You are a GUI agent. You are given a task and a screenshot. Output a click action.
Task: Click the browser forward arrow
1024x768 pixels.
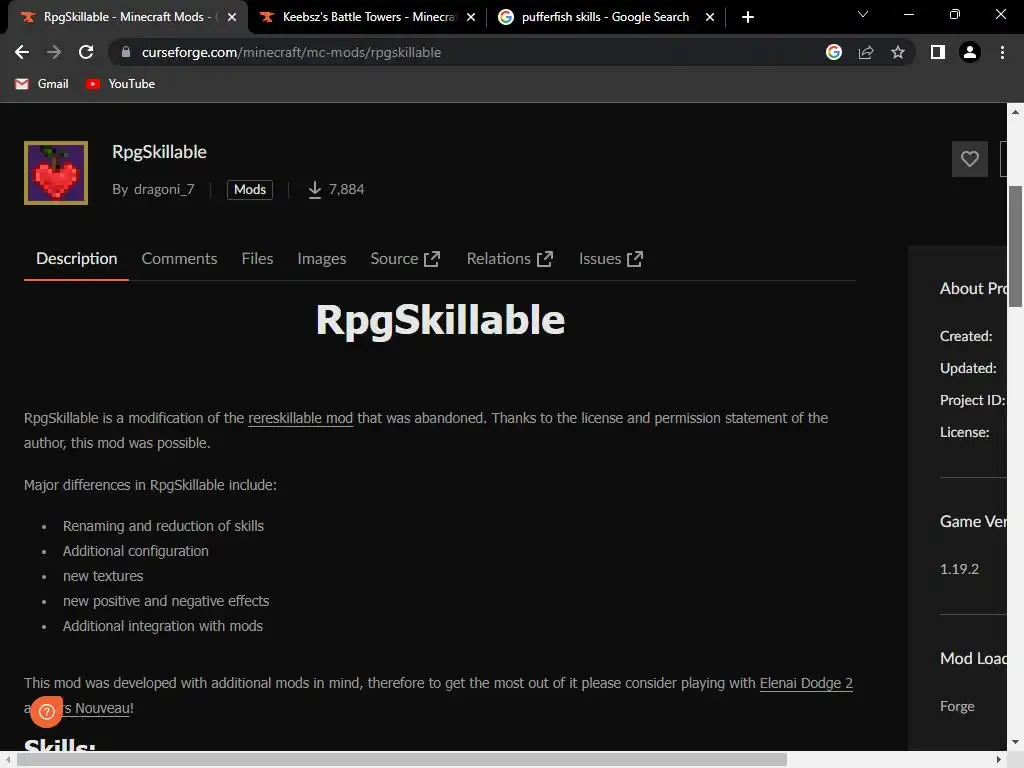[x=54, y=52]
